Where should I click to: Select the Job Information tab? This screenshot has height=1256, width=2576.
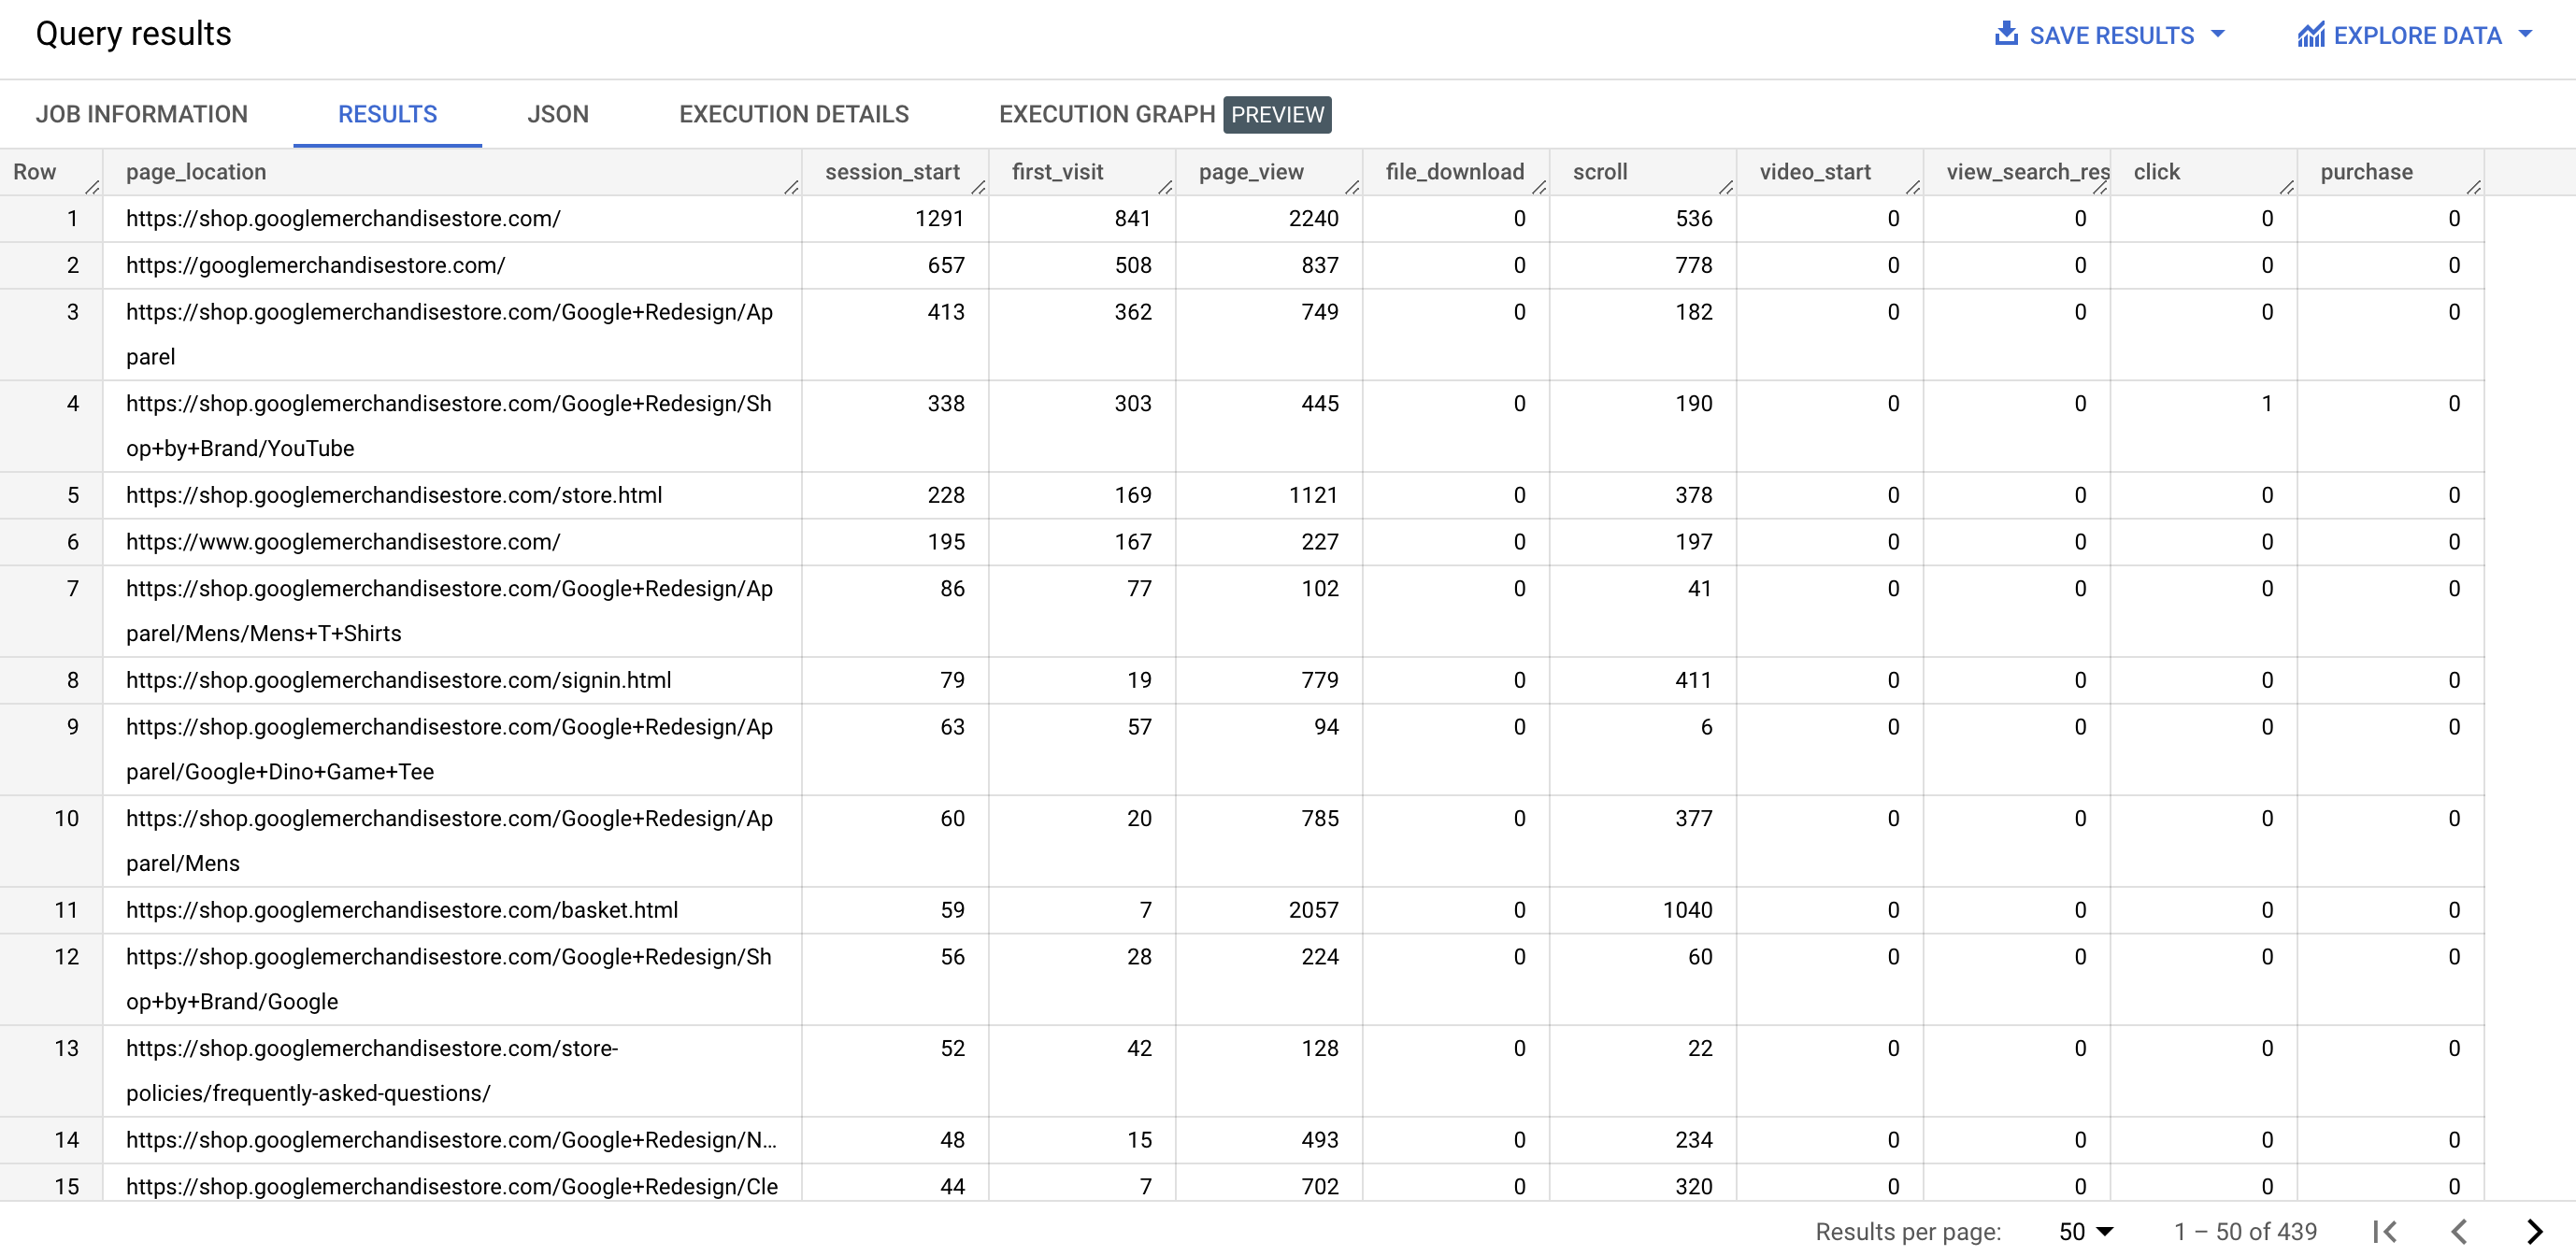141,114
